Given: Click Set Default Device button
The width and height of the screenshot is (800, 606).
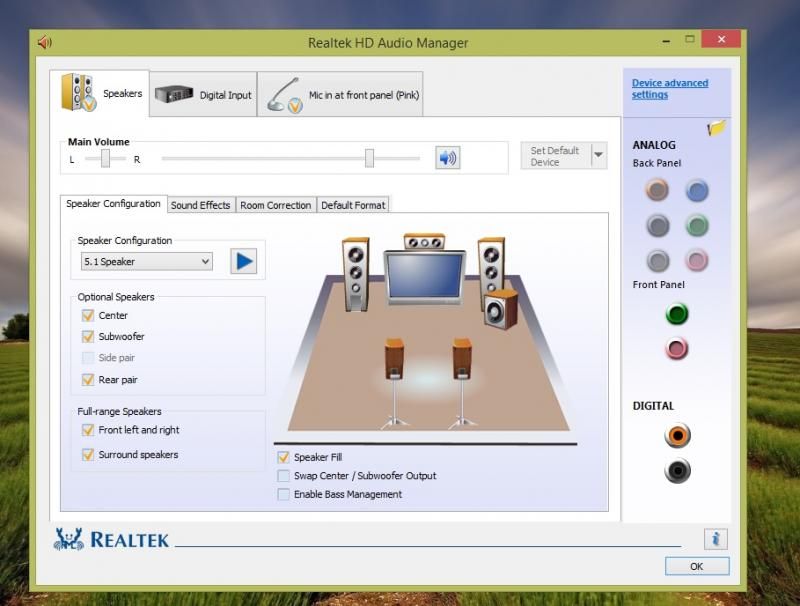Looking at the screenshot, I should [556, 156].
